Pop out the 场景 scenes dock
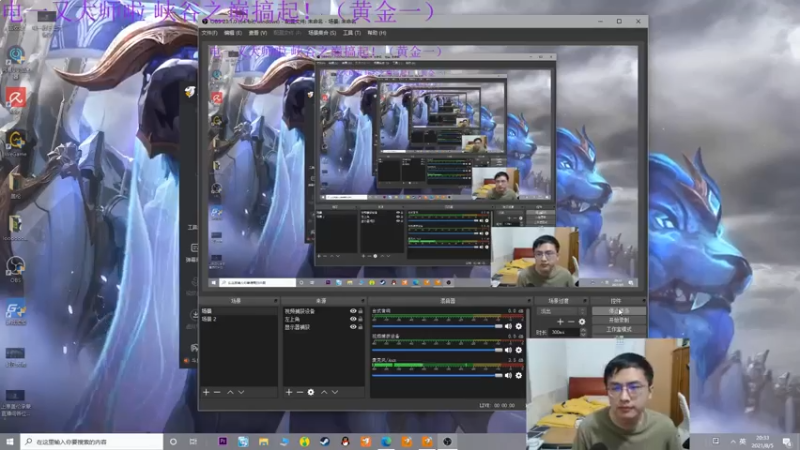The width and height of the screenshot is (800, 450). (276, 301)
